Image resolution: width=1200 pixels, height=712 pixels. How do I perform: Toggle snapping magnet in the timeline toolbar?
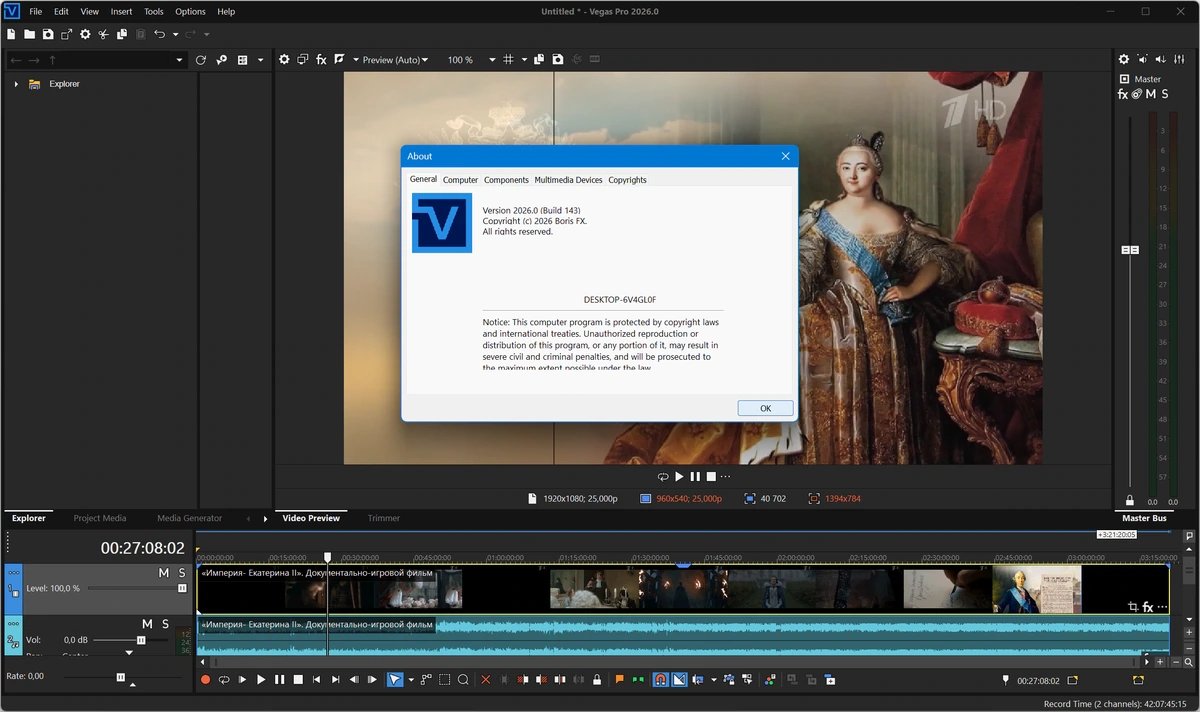(660, 680)
